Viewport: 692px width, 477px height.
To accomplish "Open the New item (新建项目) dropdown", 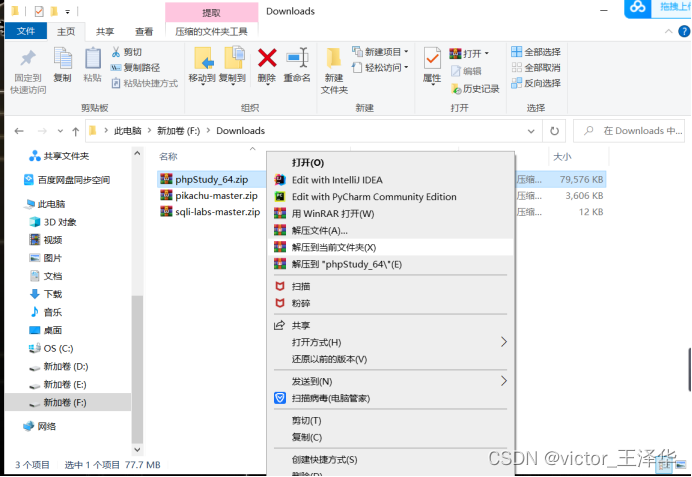I will coord(380,52).
